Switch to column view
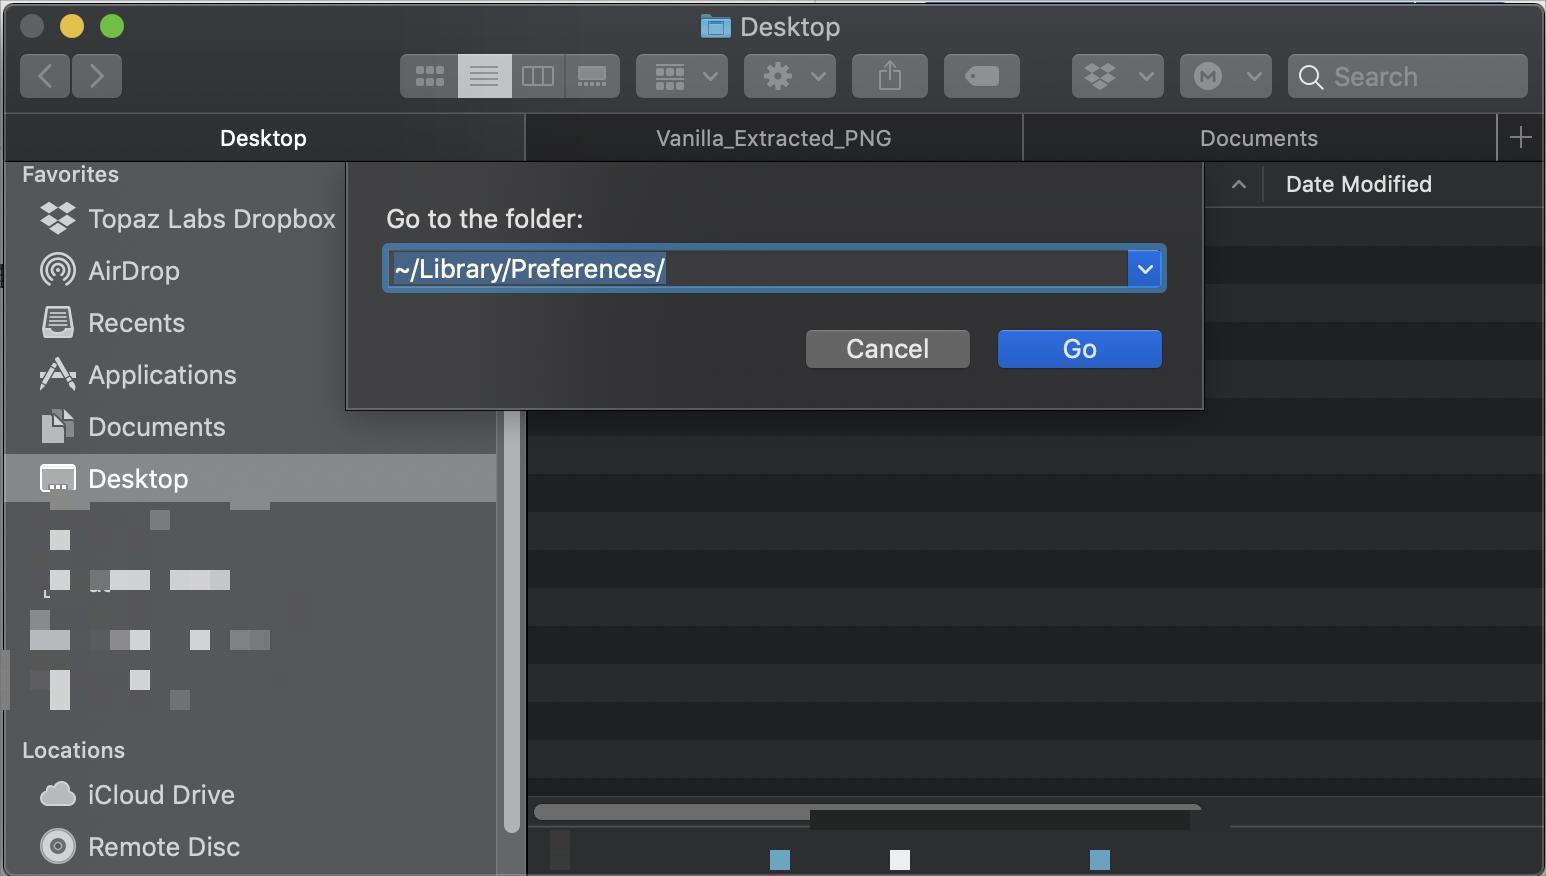The height and width of the screenshot is (876, 1546). [x=538, y=76]
